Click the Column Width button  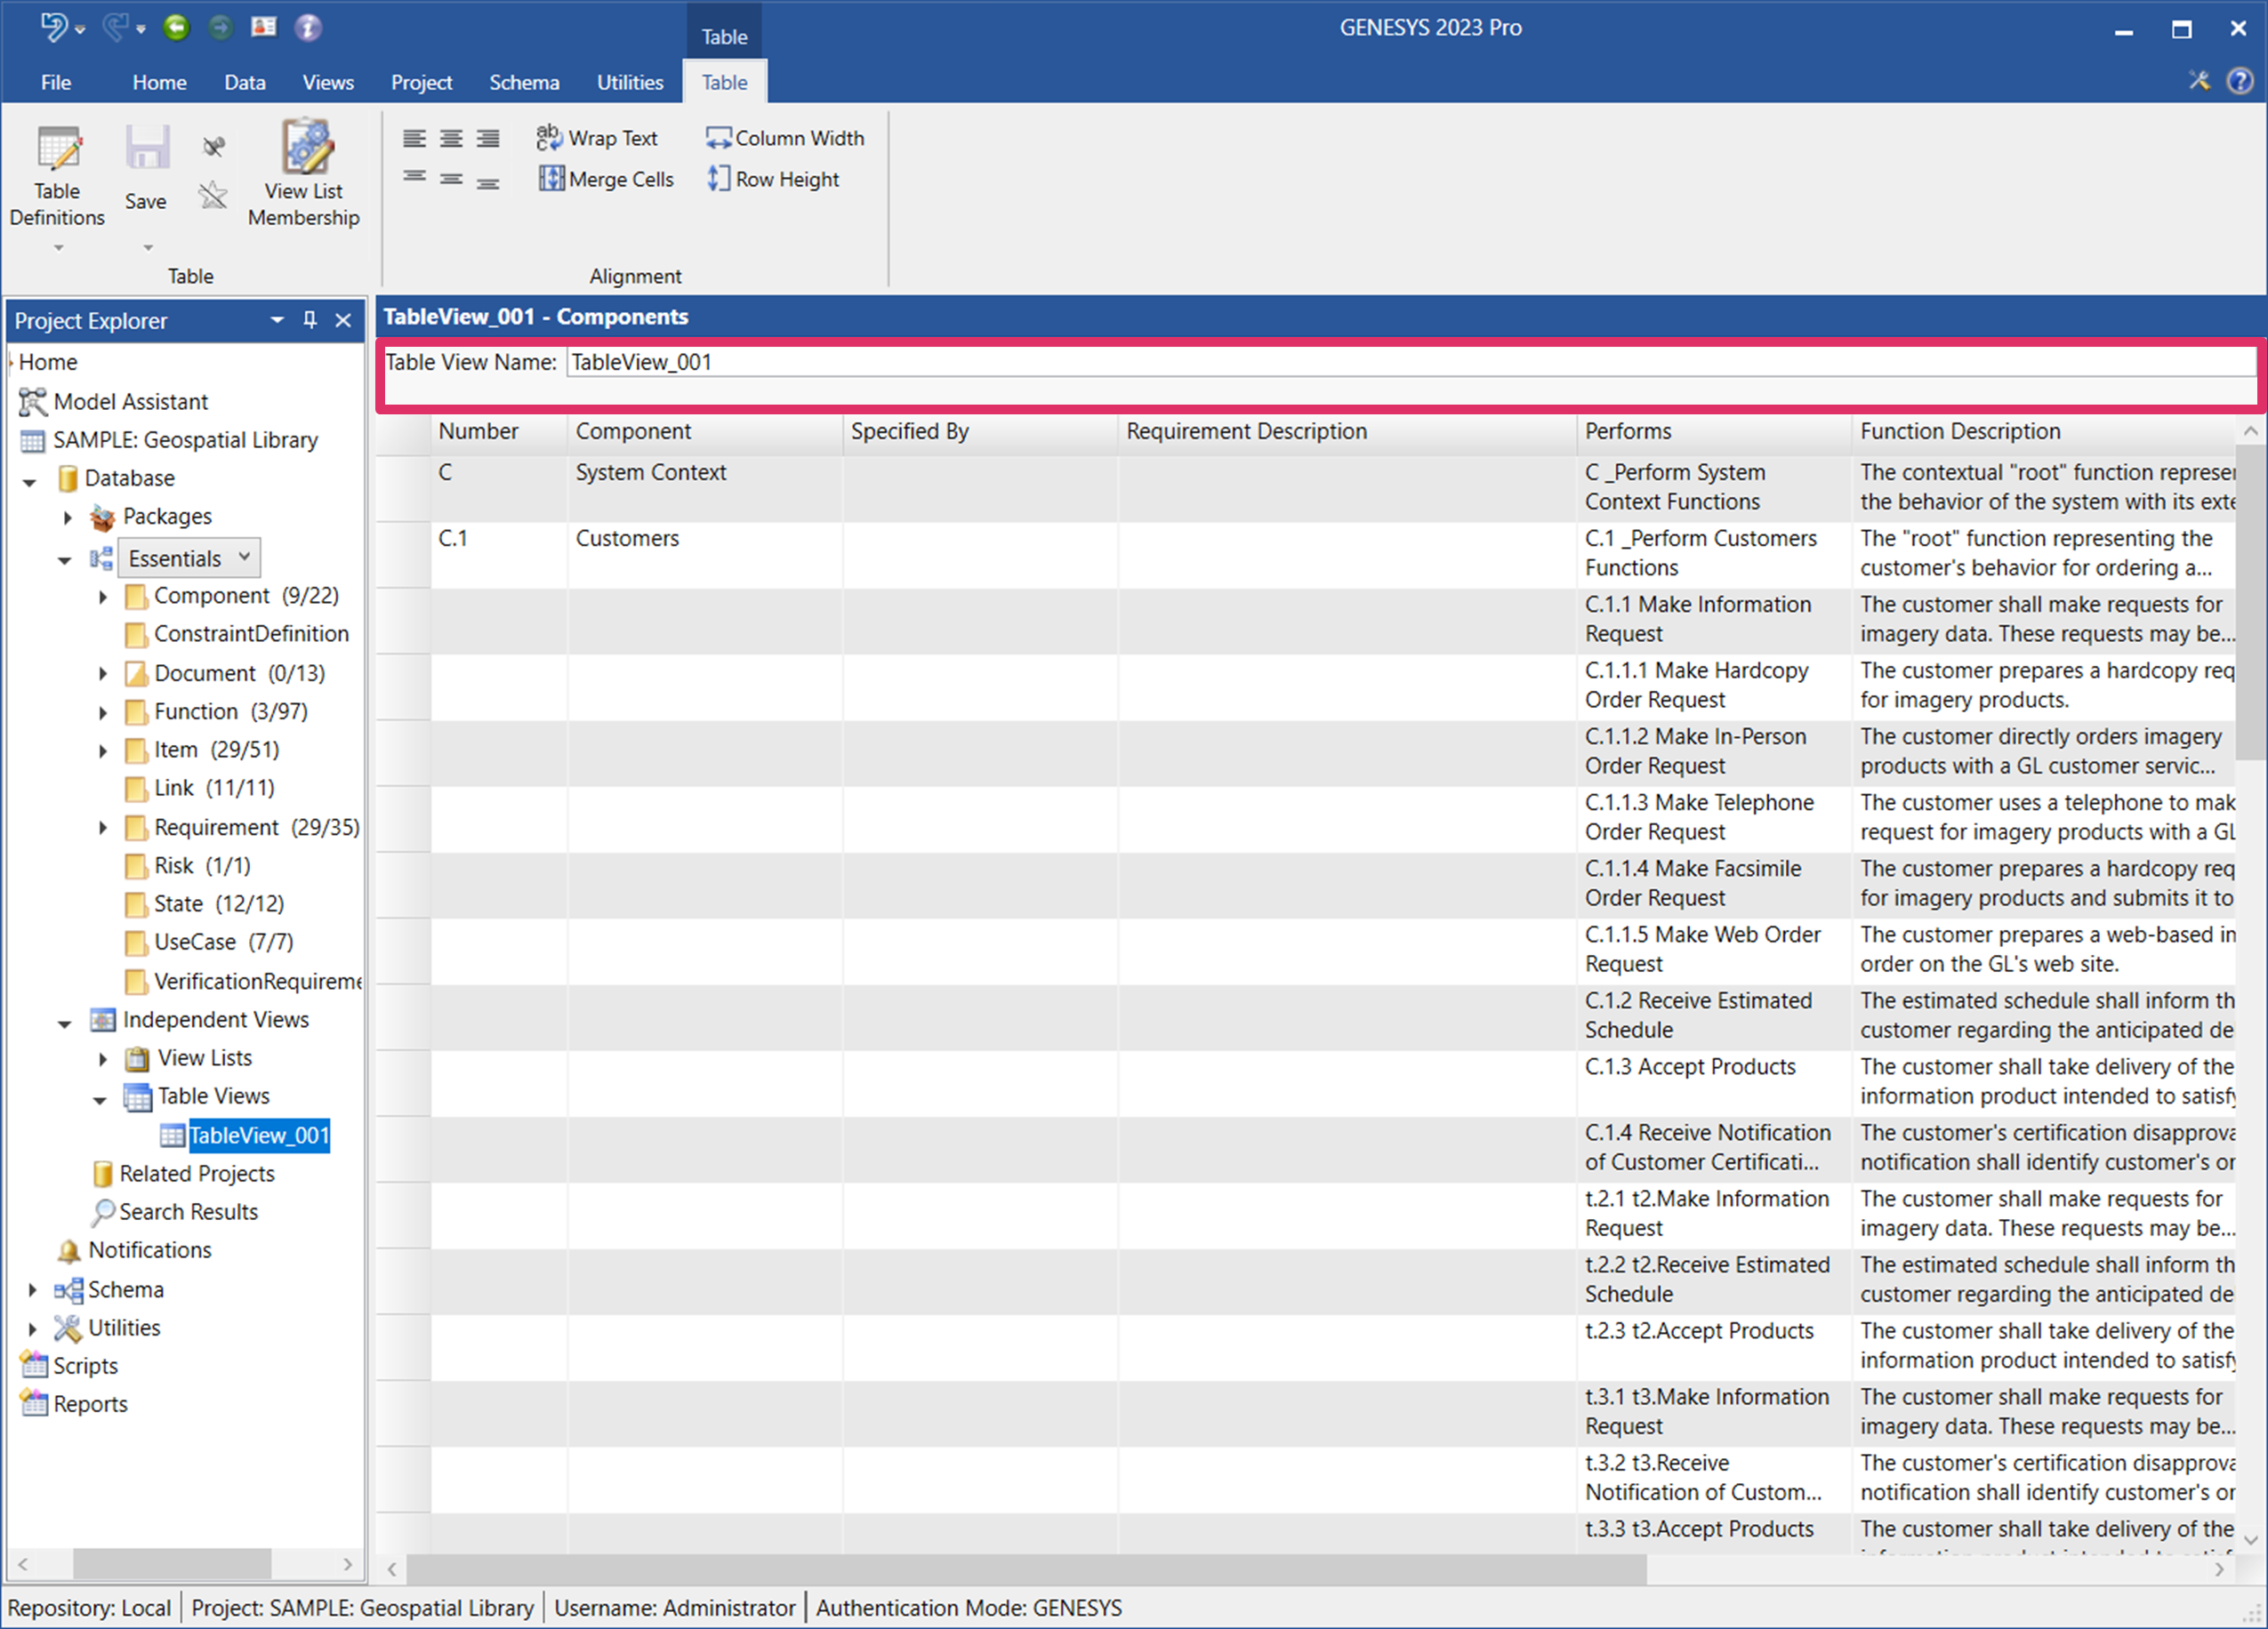tap(785, 138)
